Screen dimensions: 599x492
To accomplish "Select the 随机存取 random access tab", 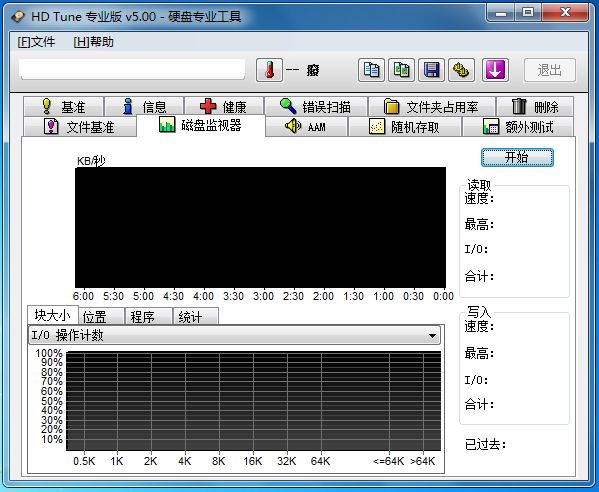I will tap(405, 126).
